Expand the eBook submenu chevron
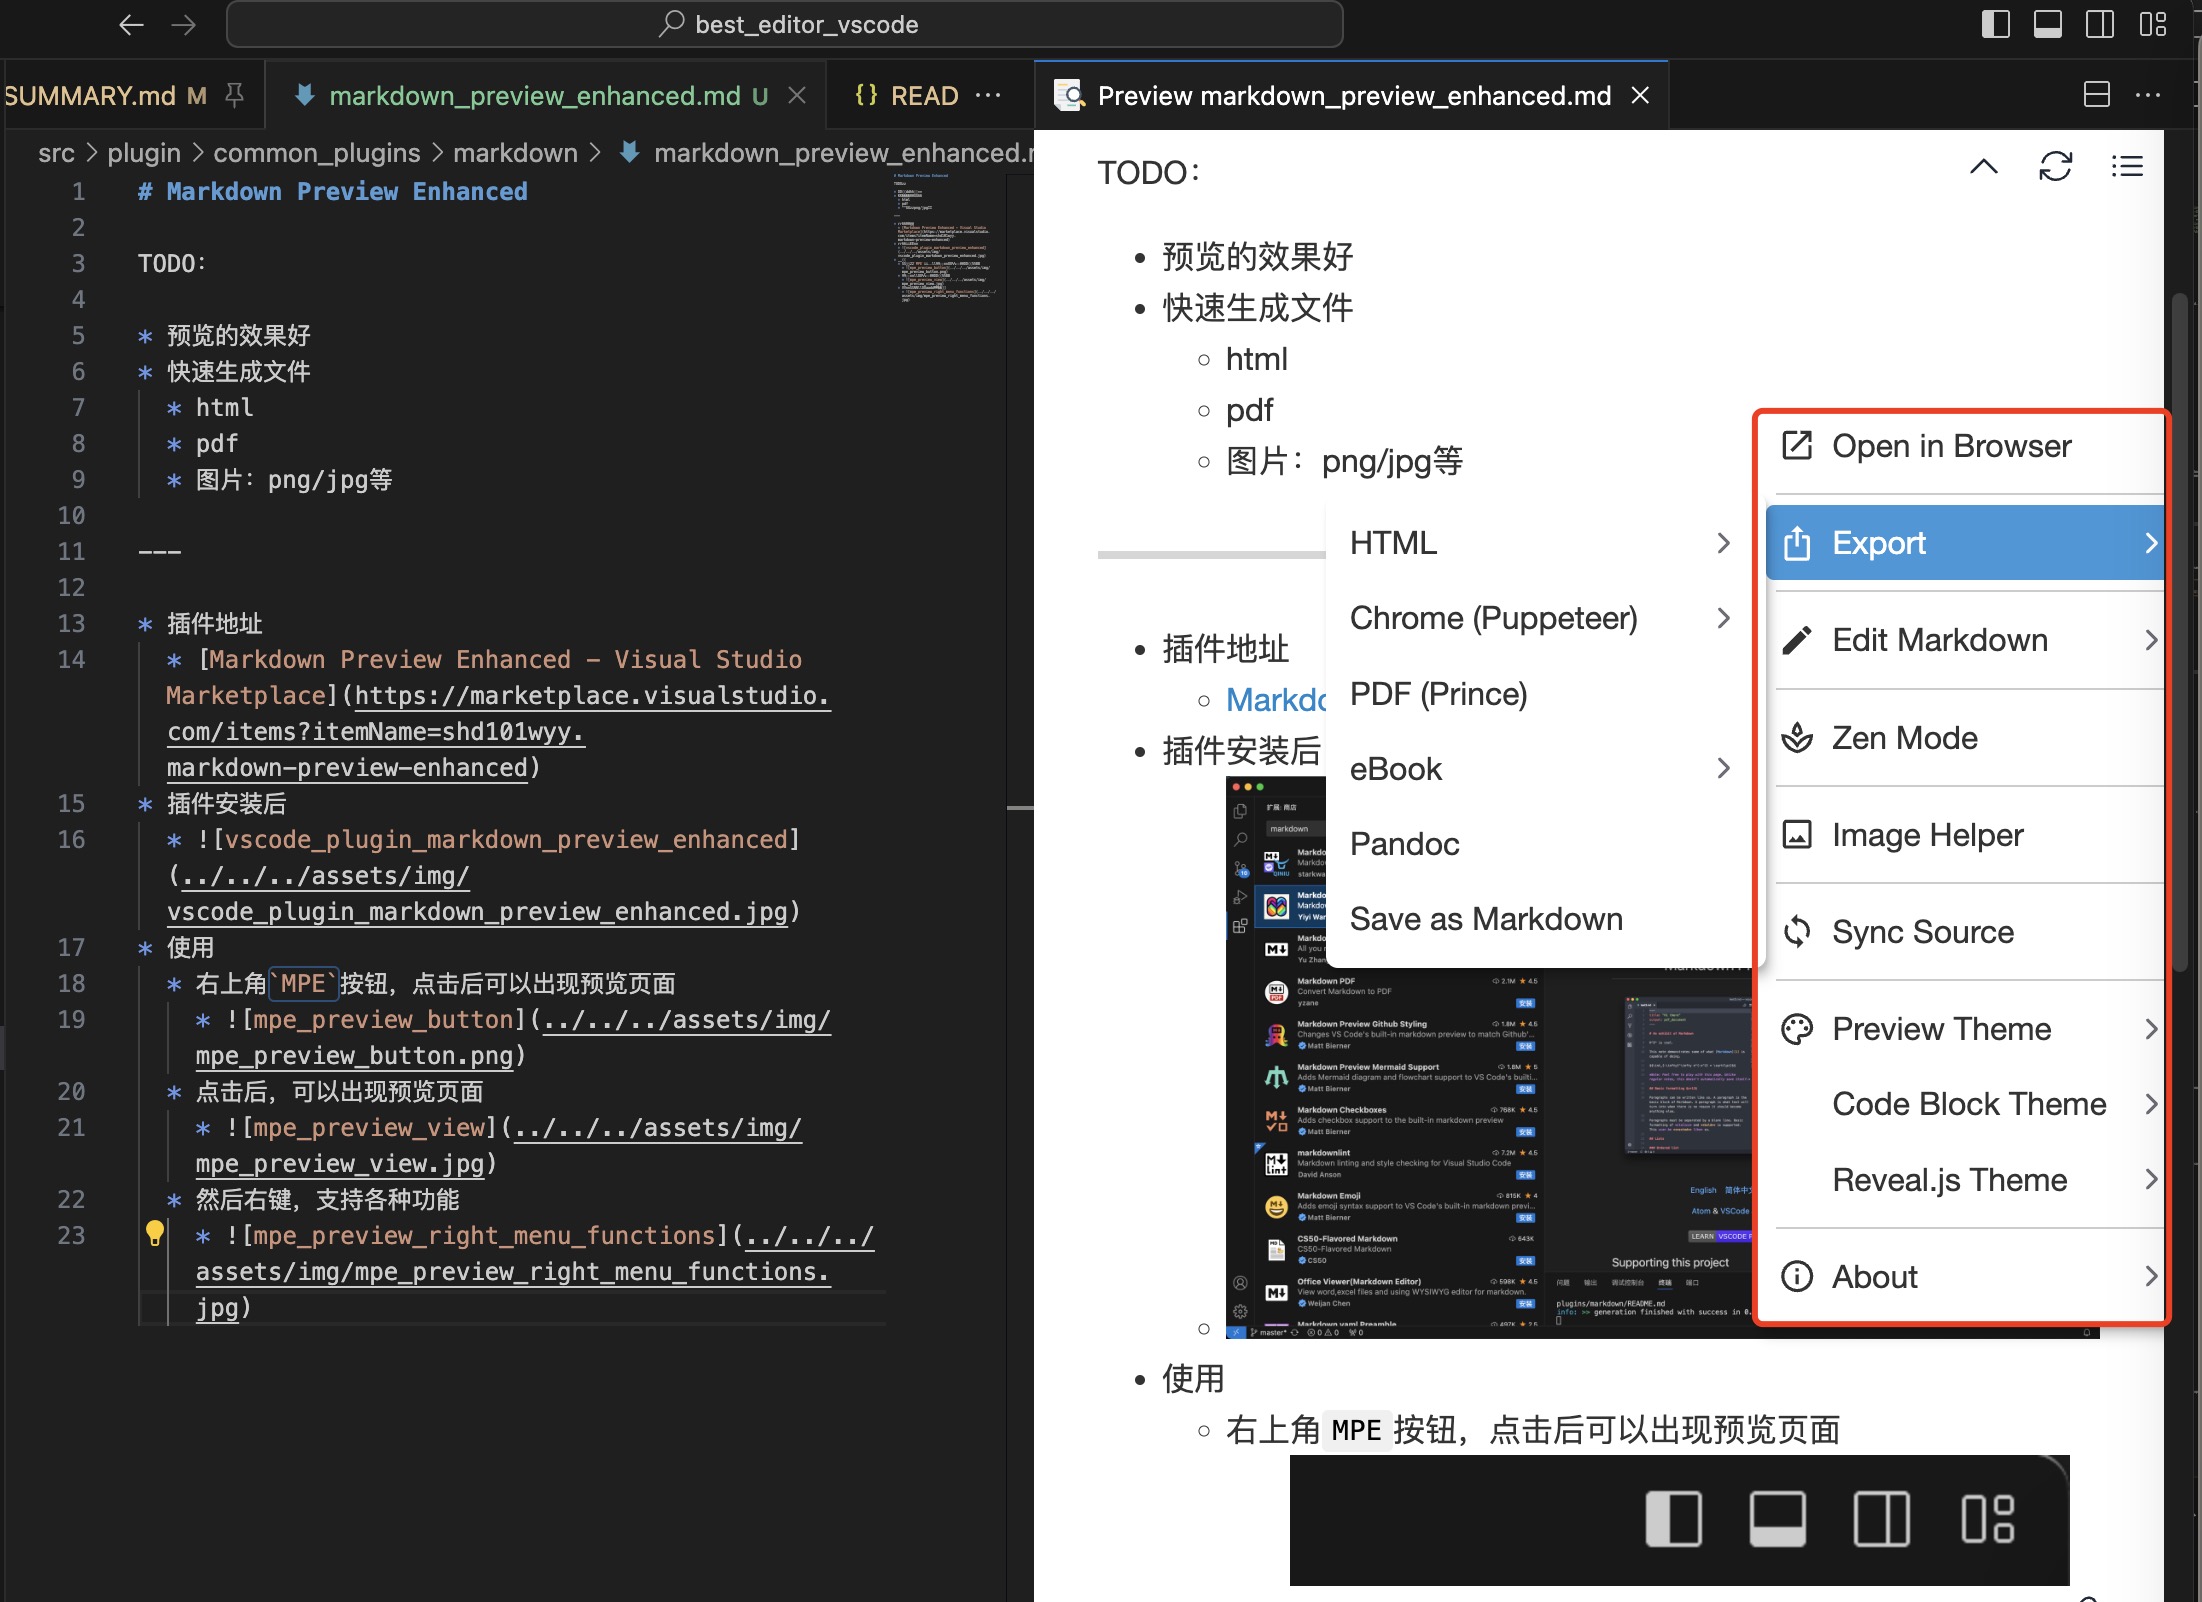The width and height of the screenshot is (2202, 1602). (1723, 768)
